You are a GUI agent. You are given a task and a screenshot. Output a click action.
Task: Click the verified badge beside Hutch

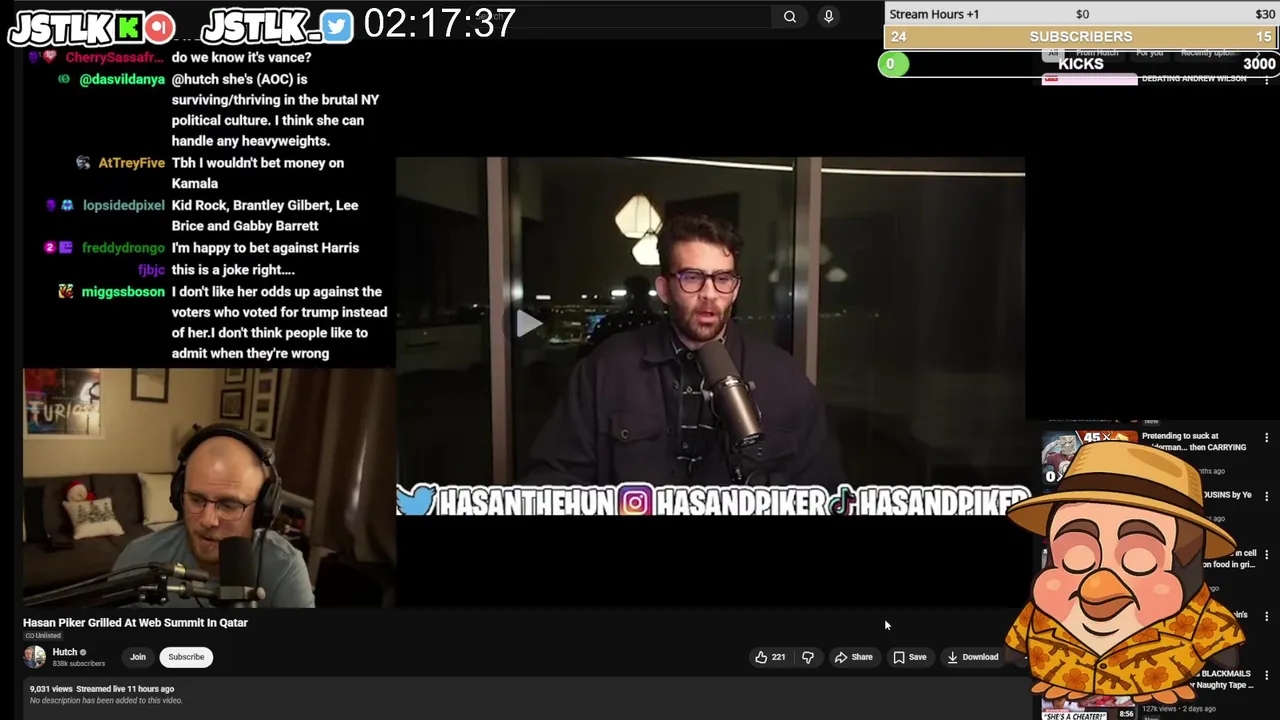[x=83, y=652]
